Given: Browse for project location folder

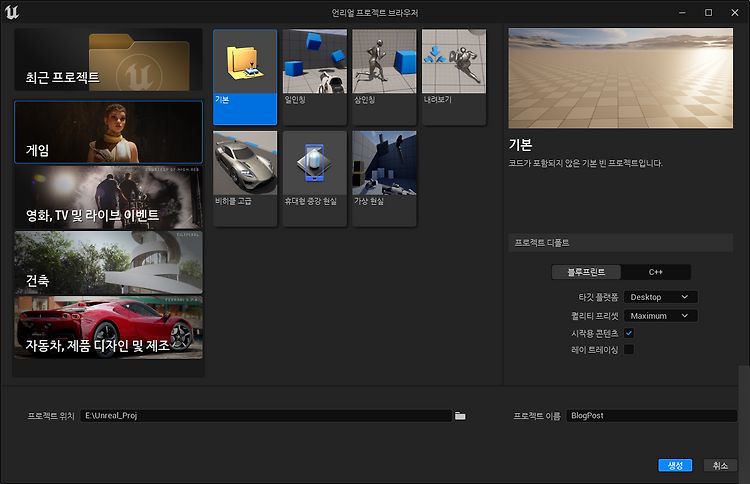Looking at the screenshot, I should point(460,416).
